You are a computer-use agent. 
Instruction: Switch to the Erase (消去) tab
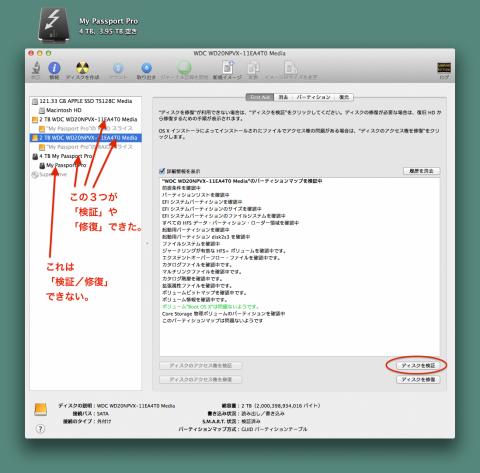pyautogui.click(x=283, y=97)
